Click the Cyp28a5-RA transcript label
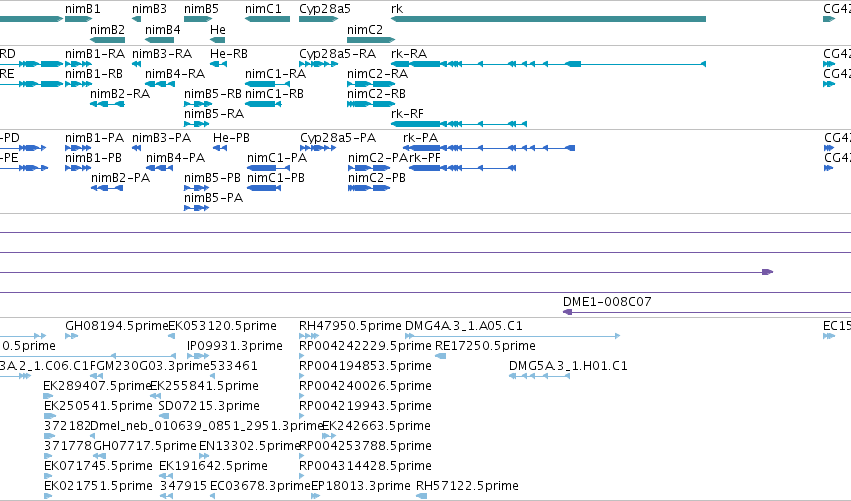Screen dimensions: 851x501 [338, 54]
